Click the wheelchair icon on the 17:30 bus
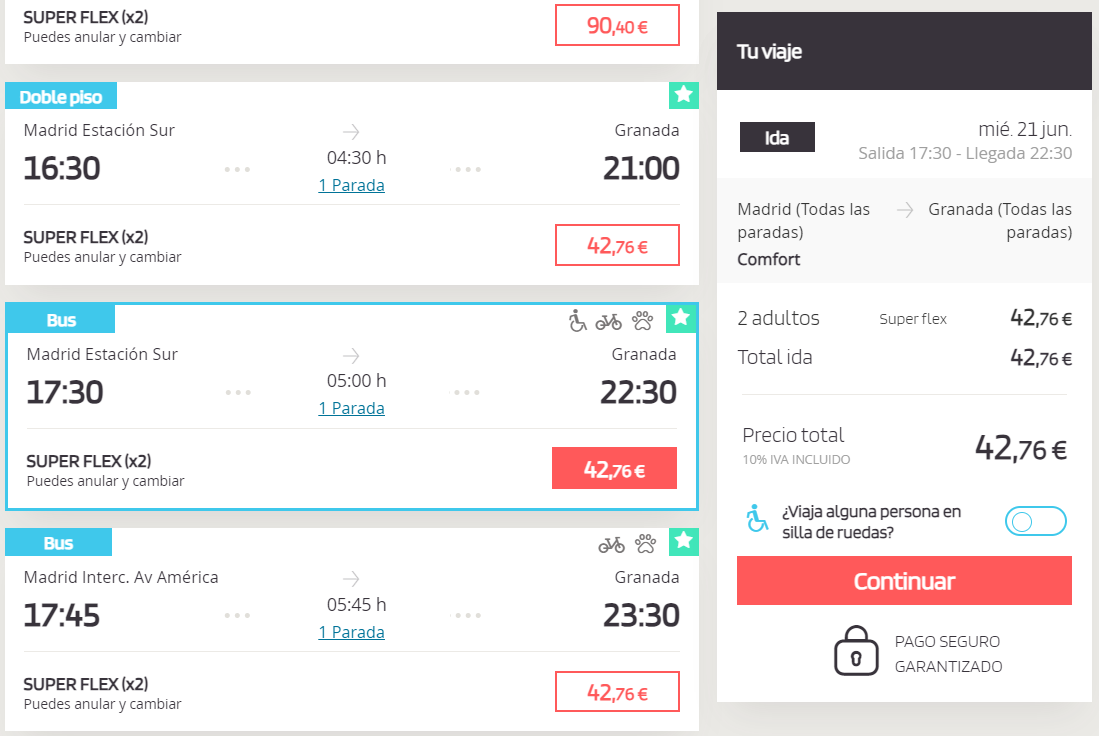 coord(577,321)
